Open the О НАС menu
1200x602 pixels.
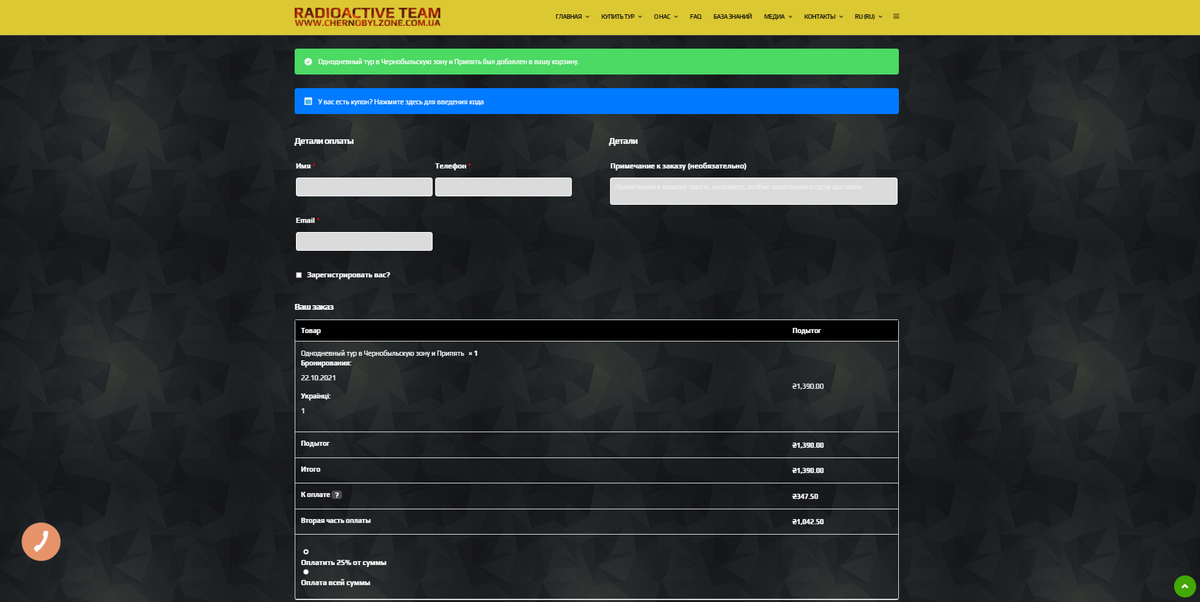tap(662, 16)
